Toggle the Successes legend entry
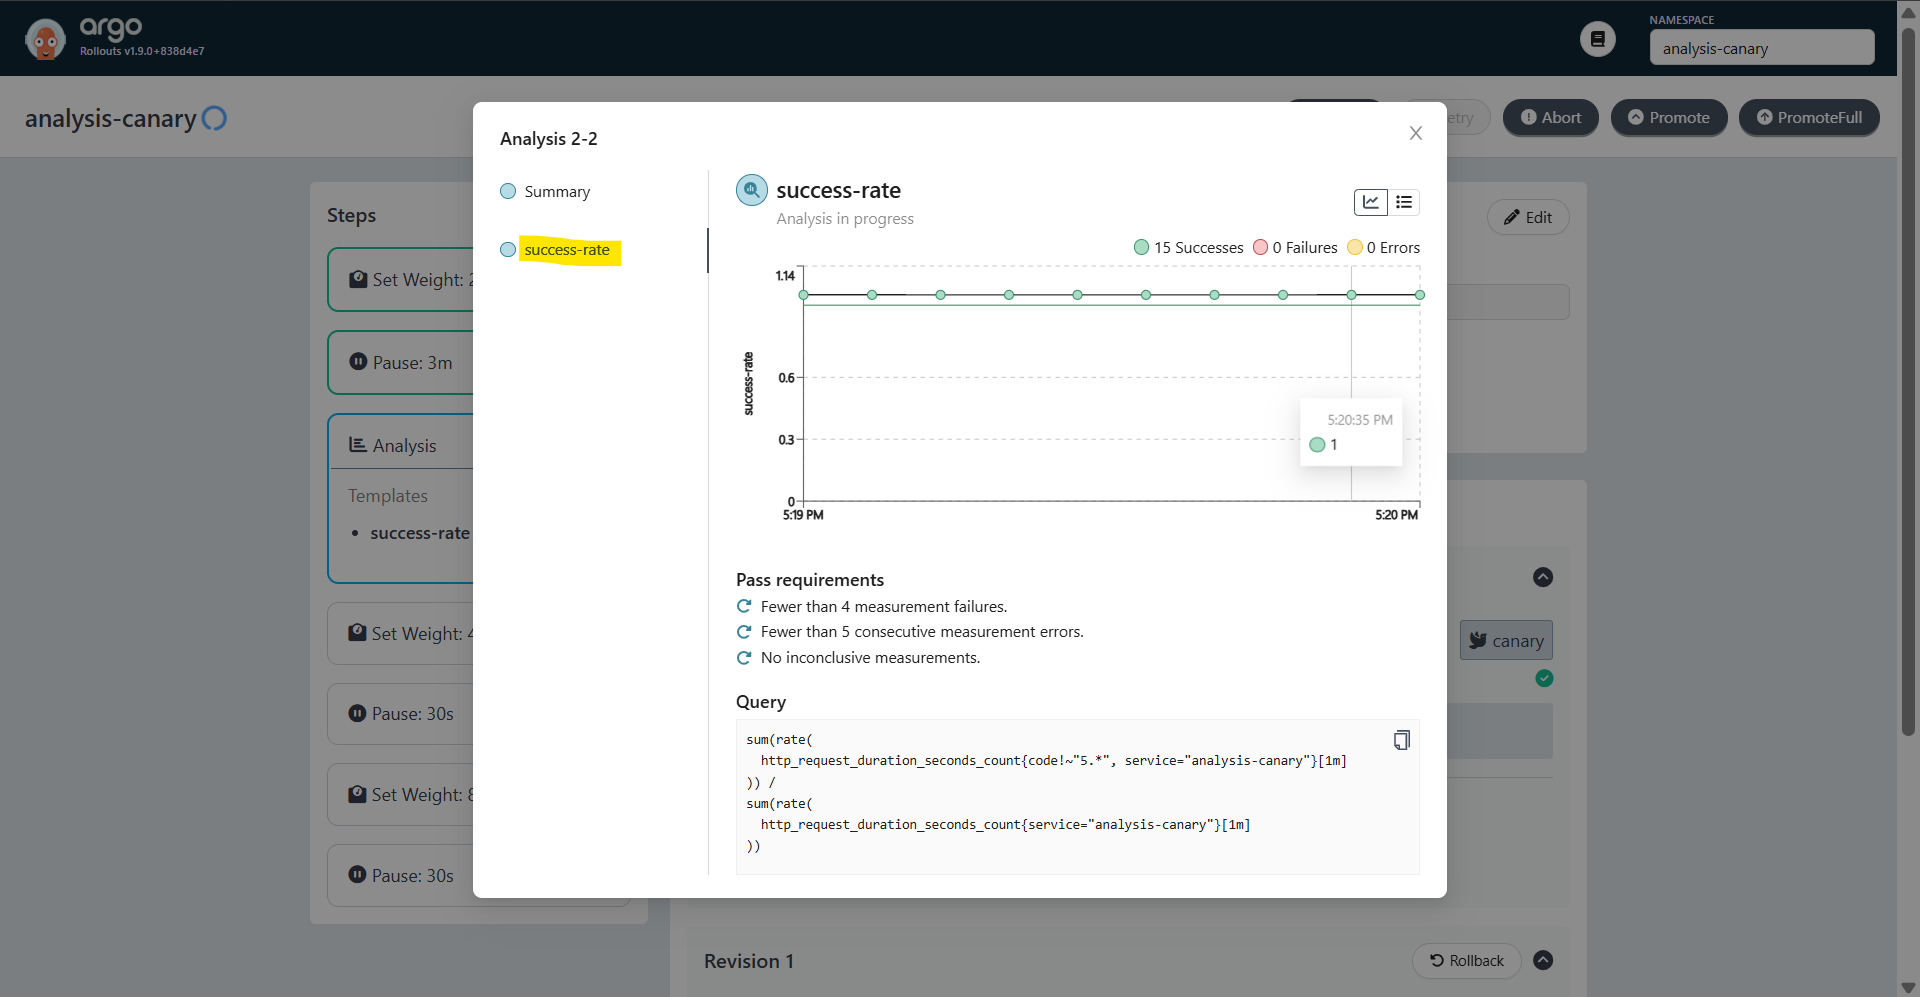 (x=1188, y=247)
